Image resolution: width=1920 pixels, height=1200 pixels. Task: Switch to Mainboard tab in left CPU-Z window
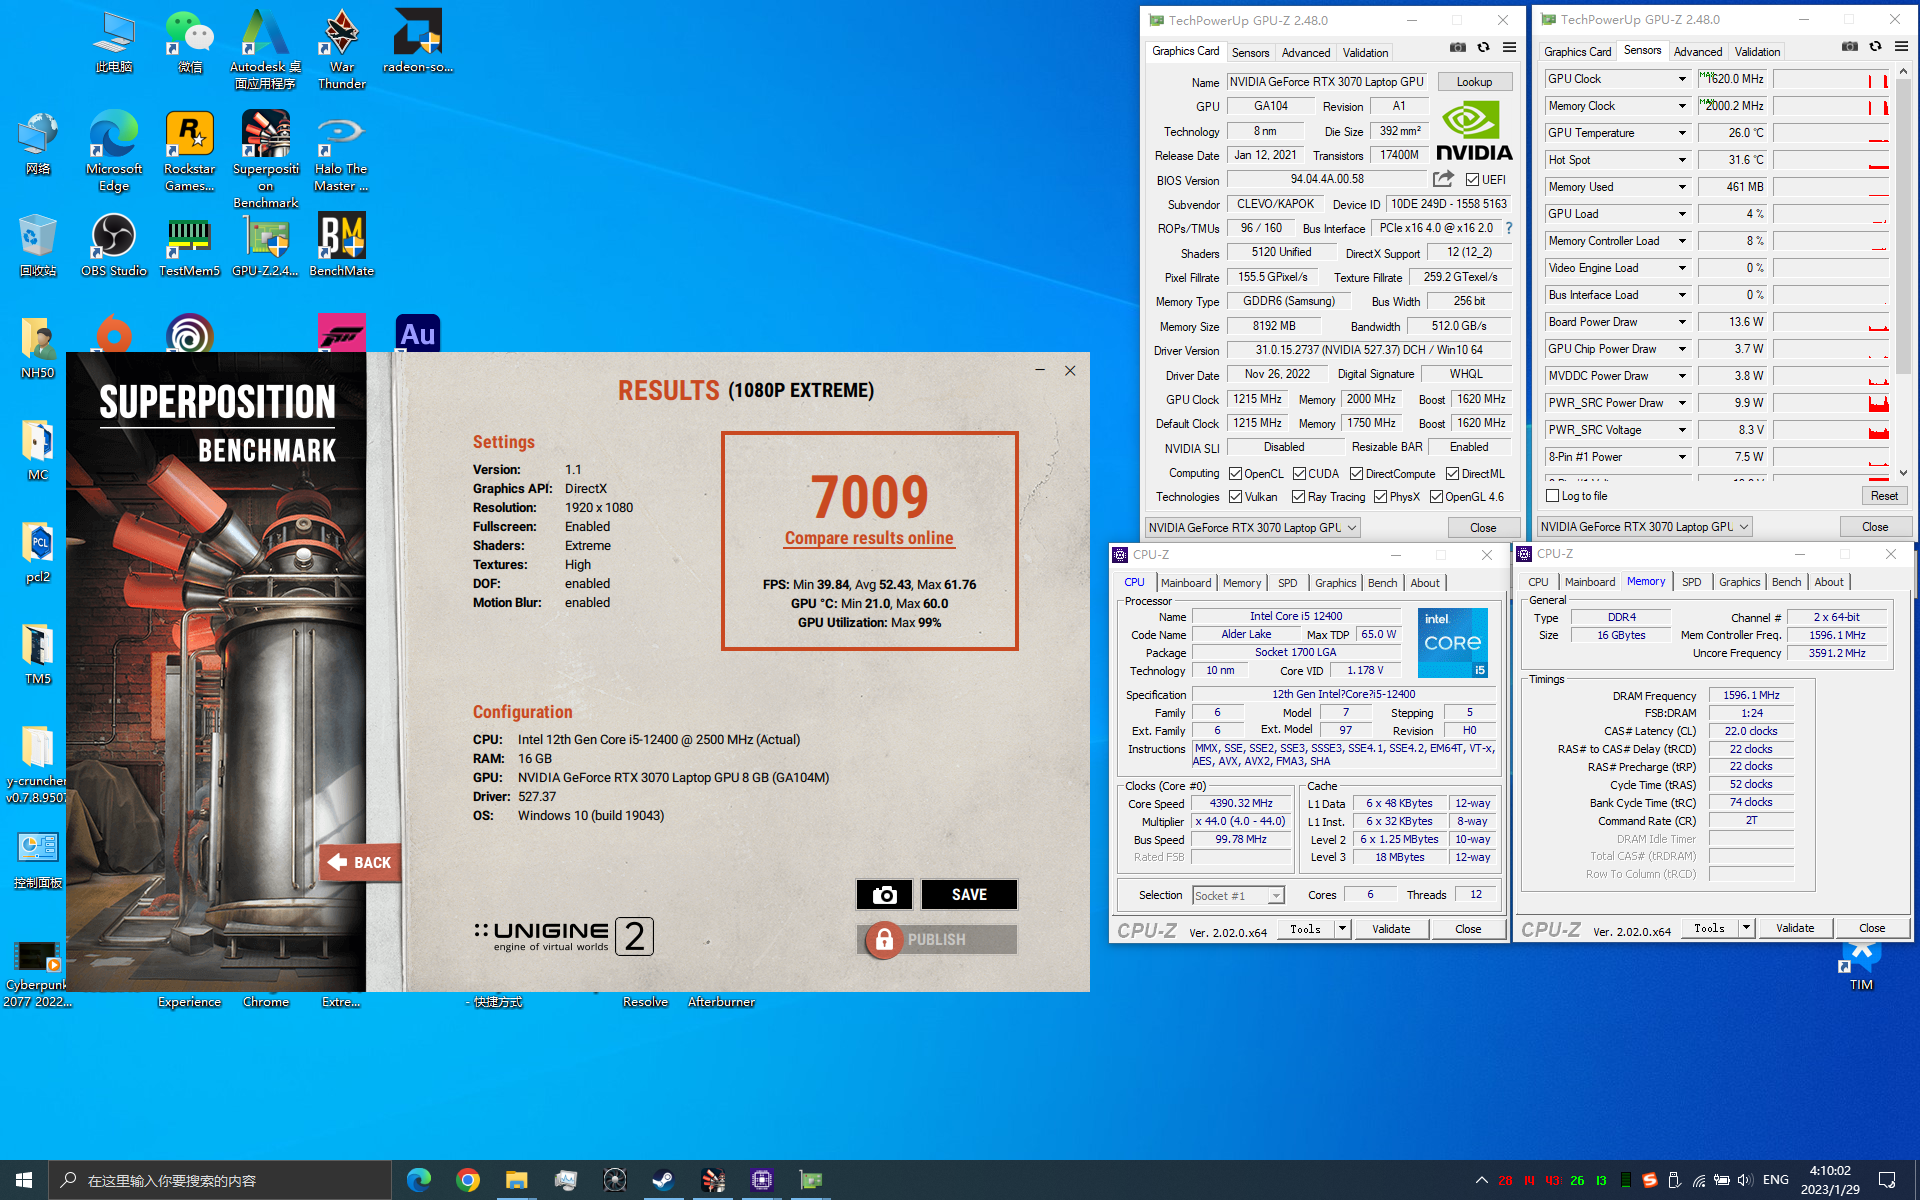pos(1186,583)
